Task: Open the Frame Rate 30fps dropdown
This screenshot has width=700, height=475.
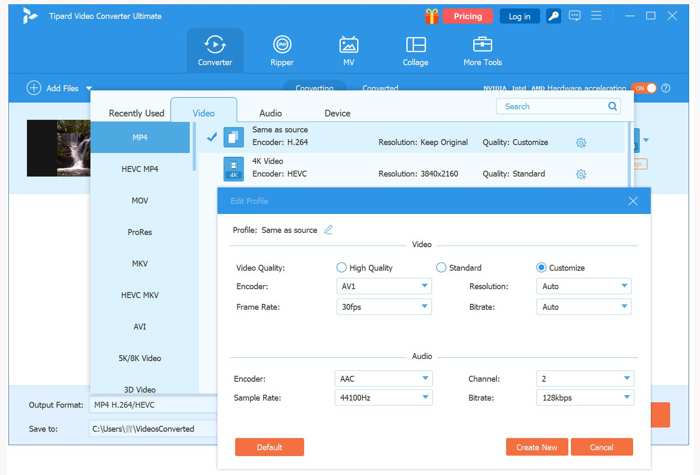Action: coord(384,307)
